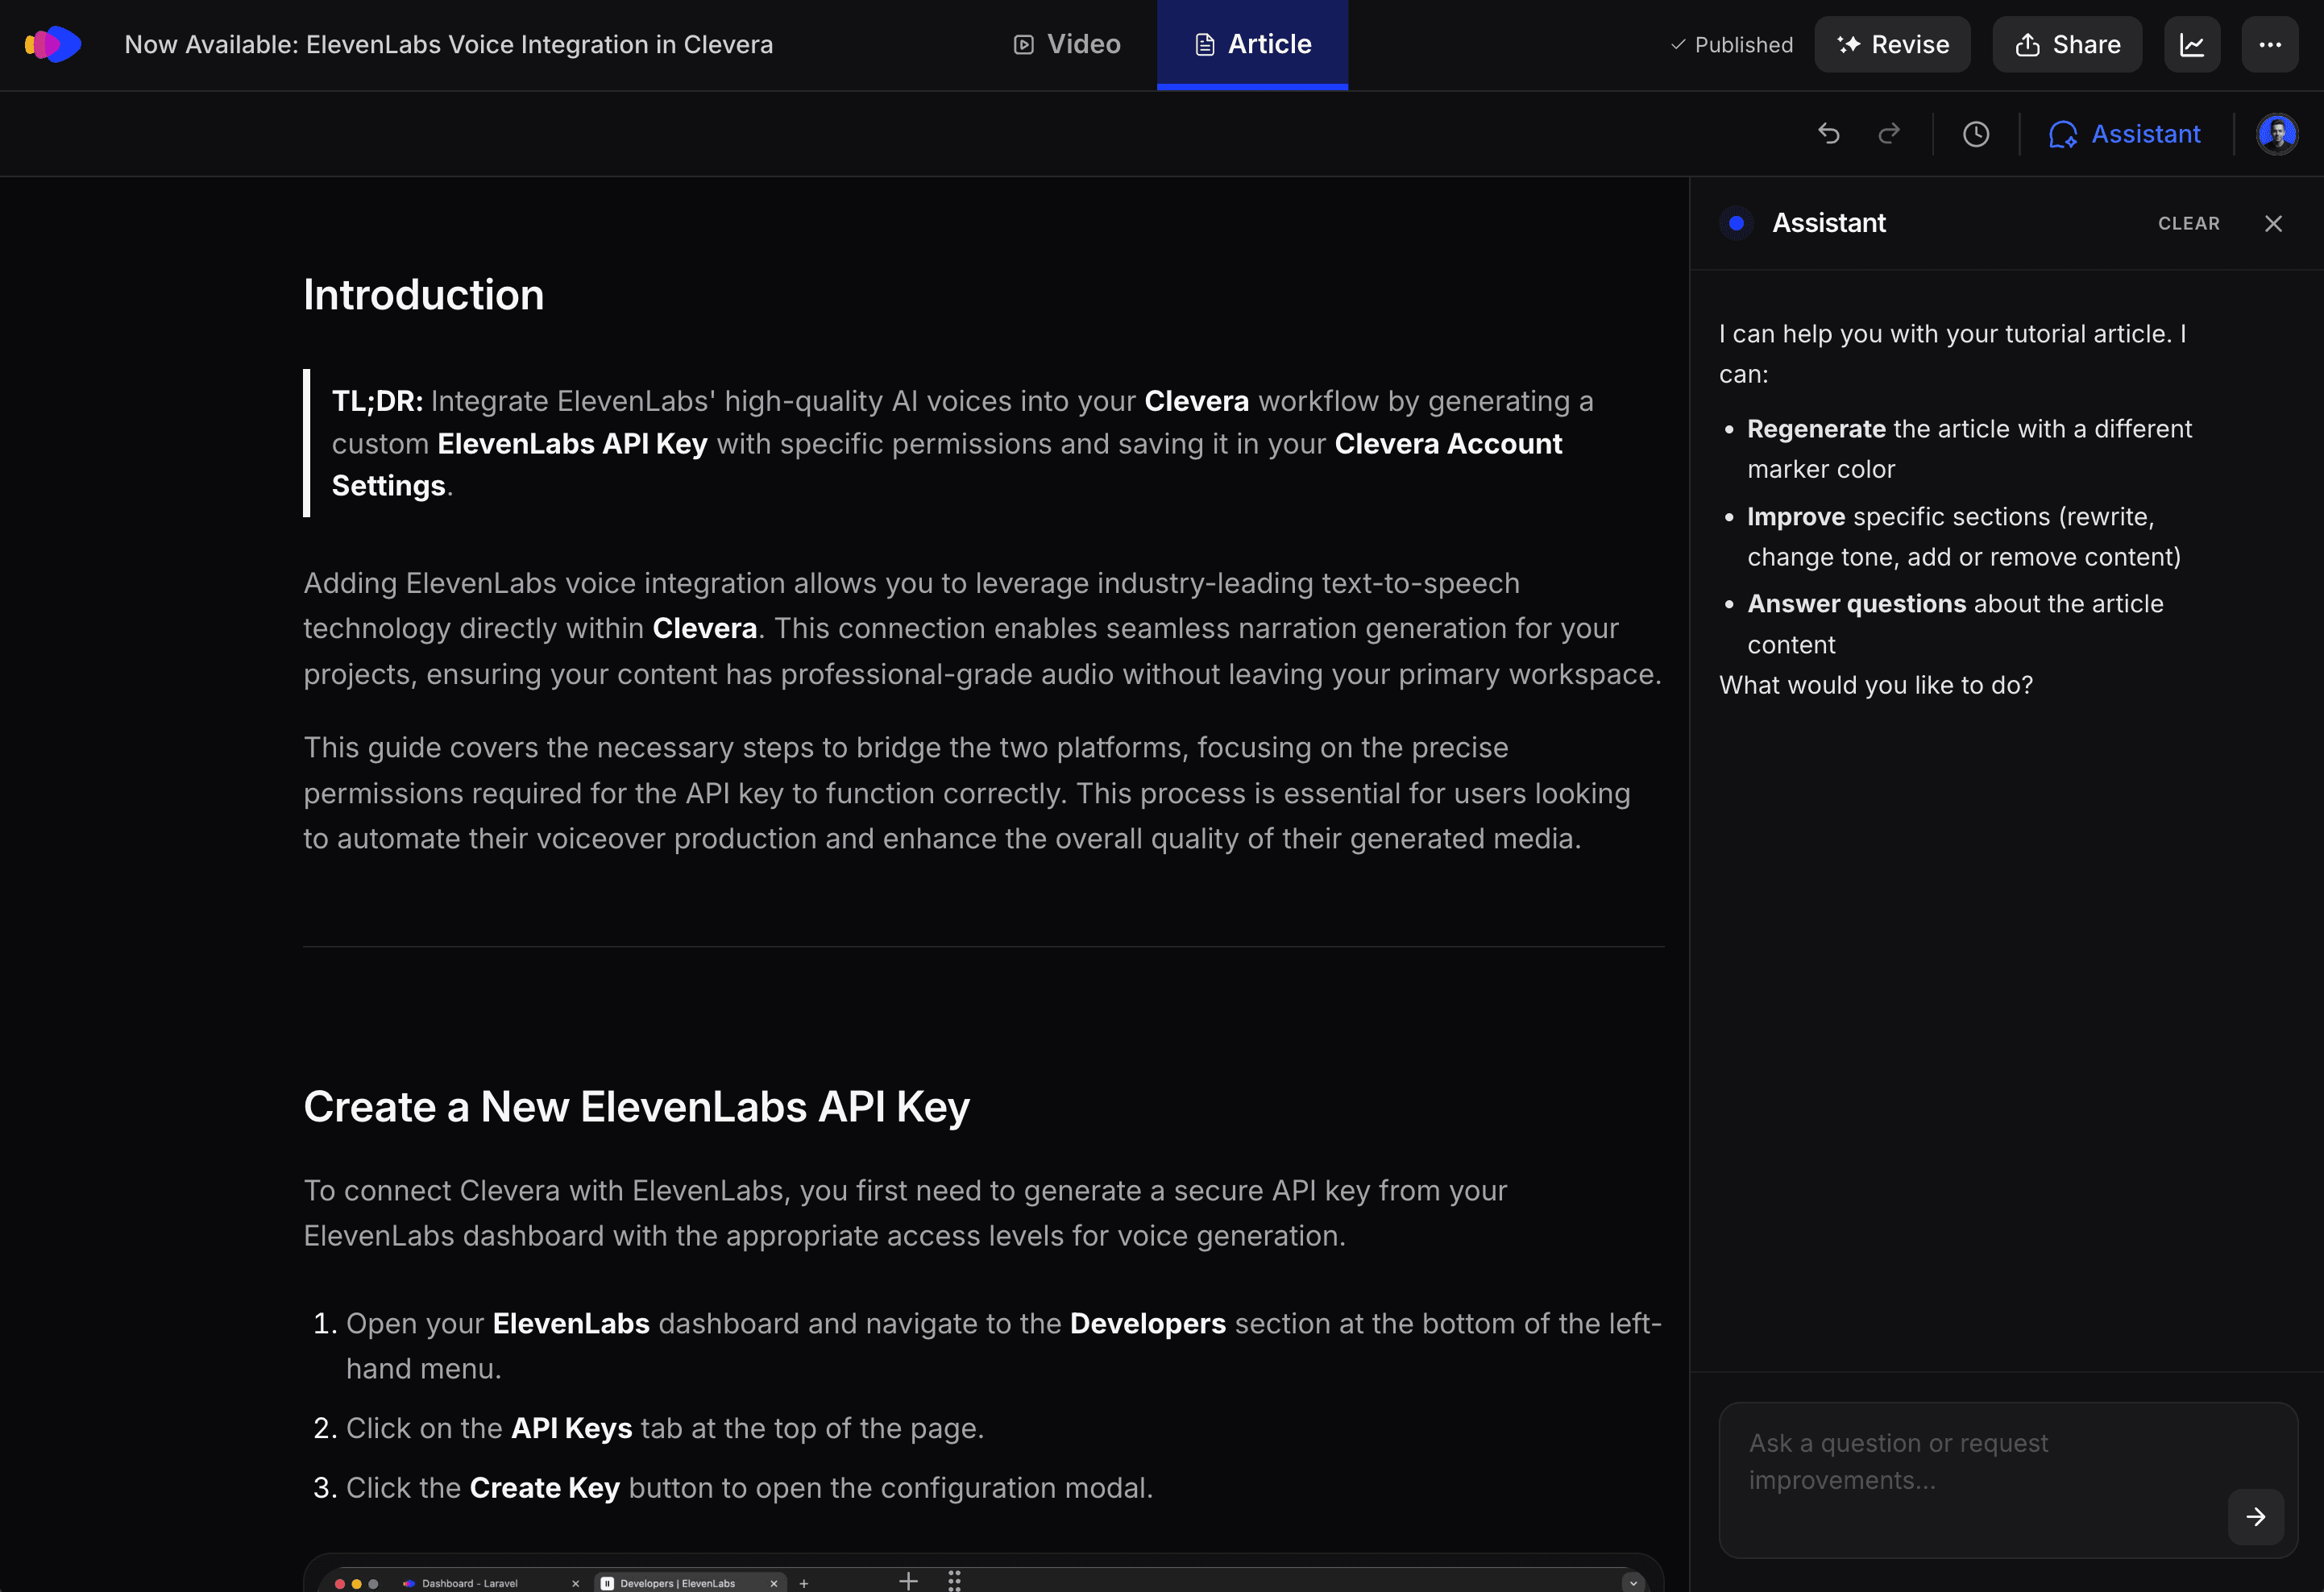Toggle the Assistant toolbar button
Image resolution: width=2324 pixels, height=1592 pixels.
2125,134
